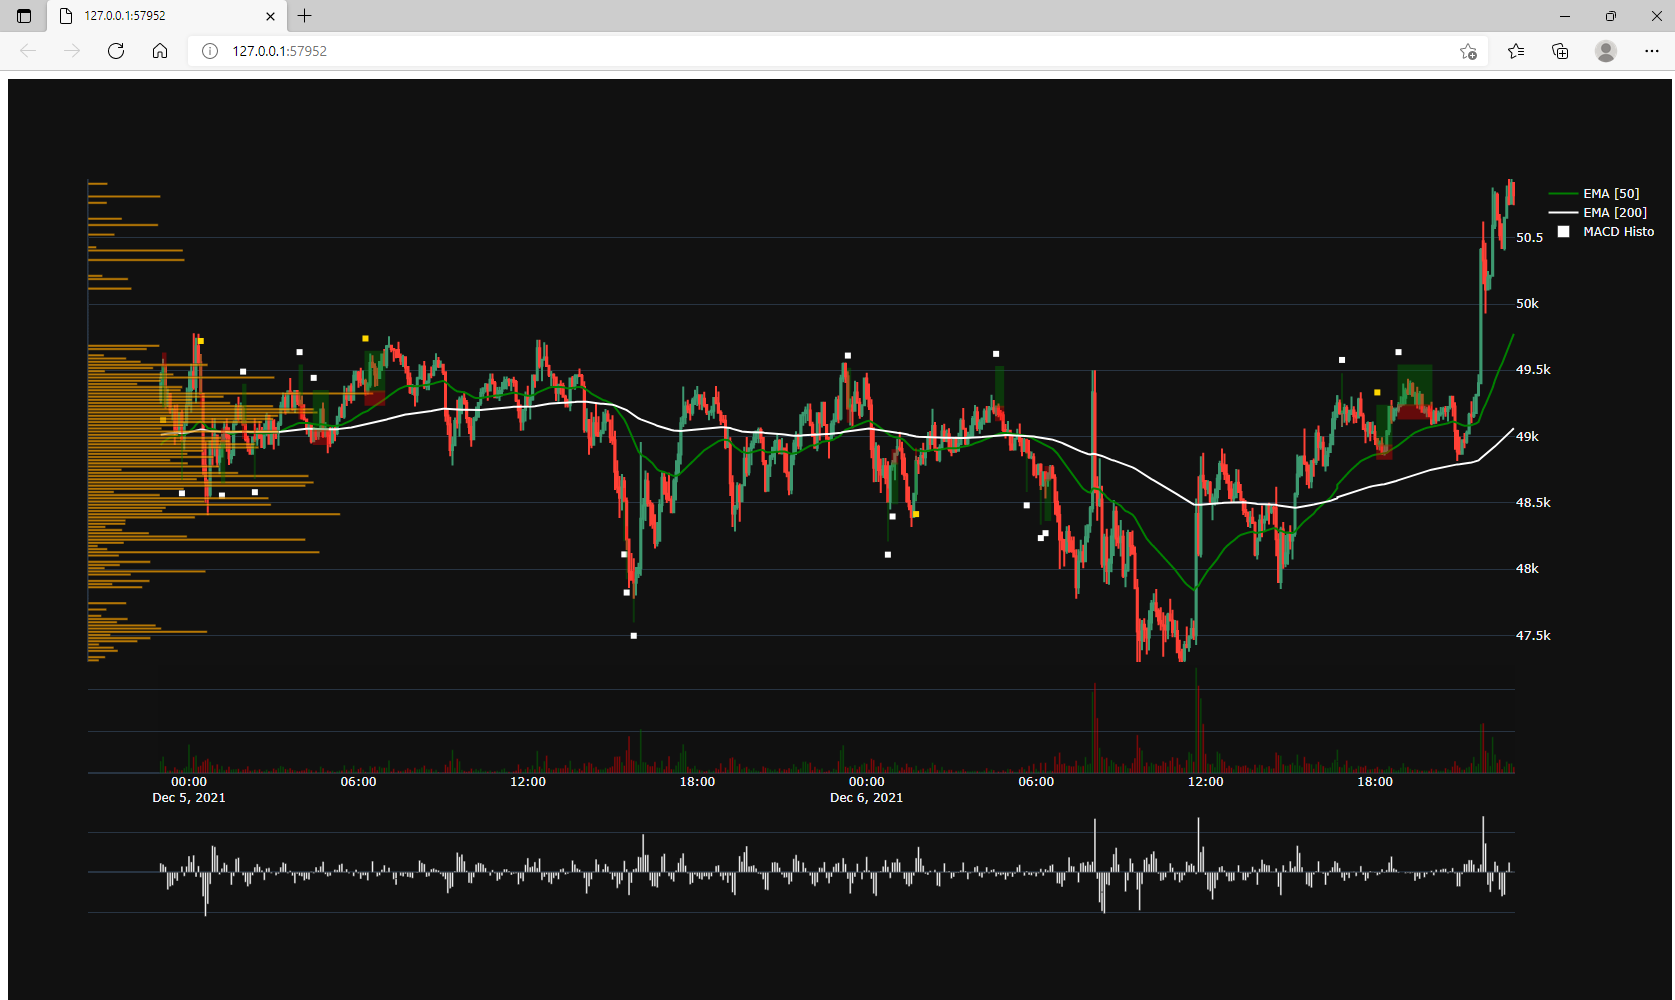Add this page to favorites
Screen dimensions: 1675x1000
(x=1468, y=51)
